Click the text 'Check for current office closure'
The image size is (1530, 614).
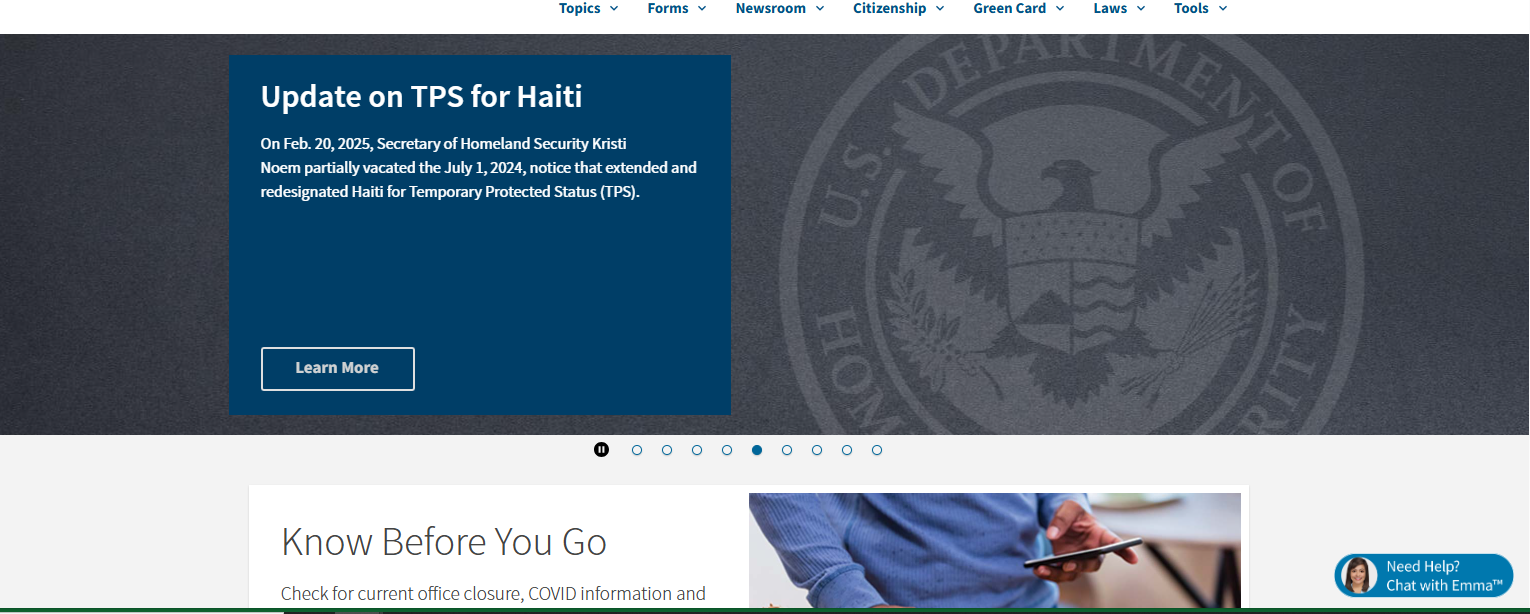coord(401,594)
